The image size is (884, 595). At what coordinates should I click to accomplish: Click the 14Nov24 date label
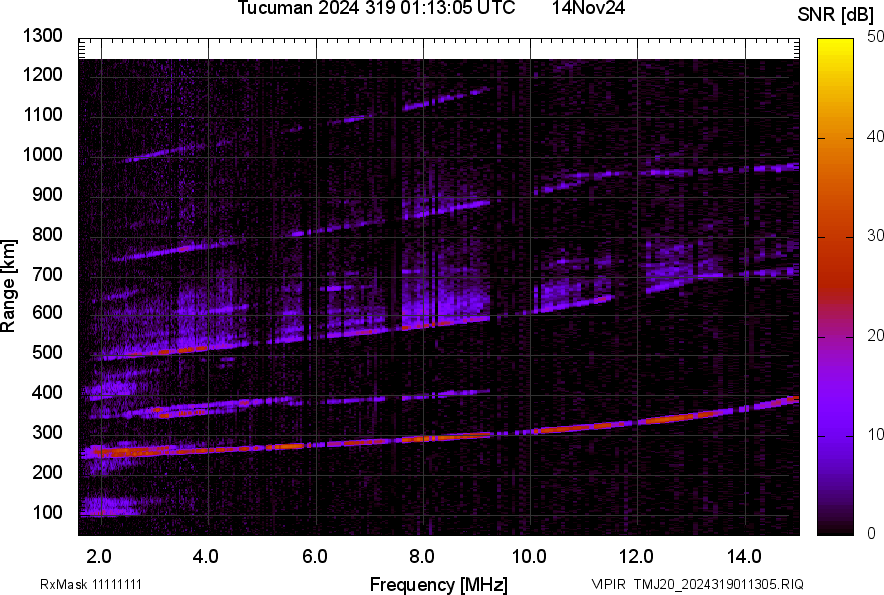click(588, 8)
